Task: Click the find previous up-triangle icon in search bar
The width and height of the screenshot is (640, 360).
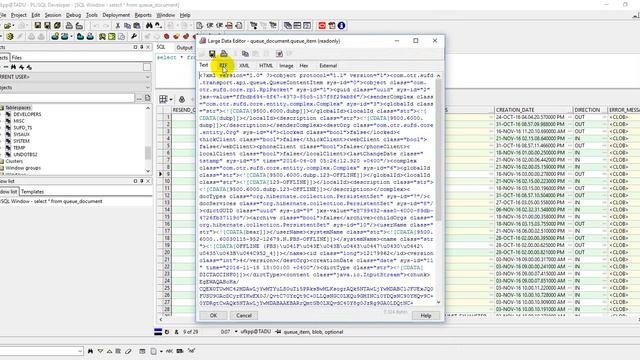Action: click(x=109, y=351)
